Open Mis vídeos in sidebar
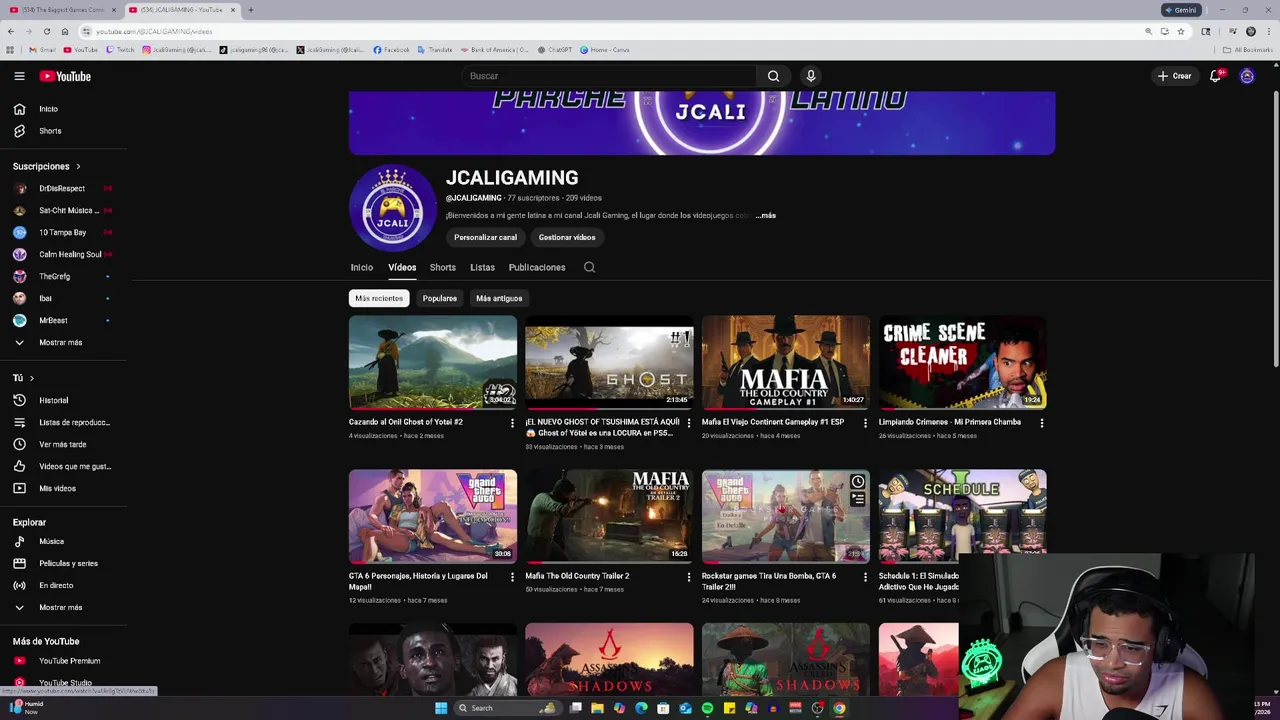 tap(57, 488)
